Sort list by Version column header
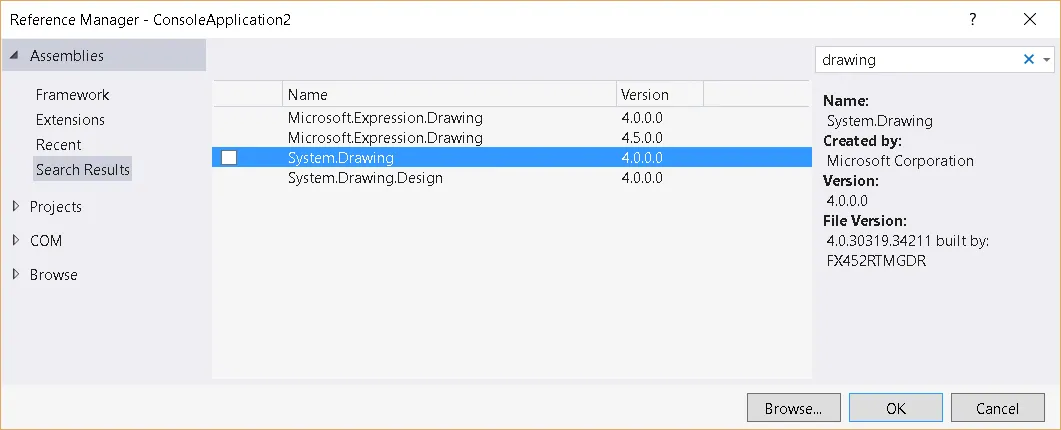Viewport: 1061px width, 430px height. tap(659, 95)
